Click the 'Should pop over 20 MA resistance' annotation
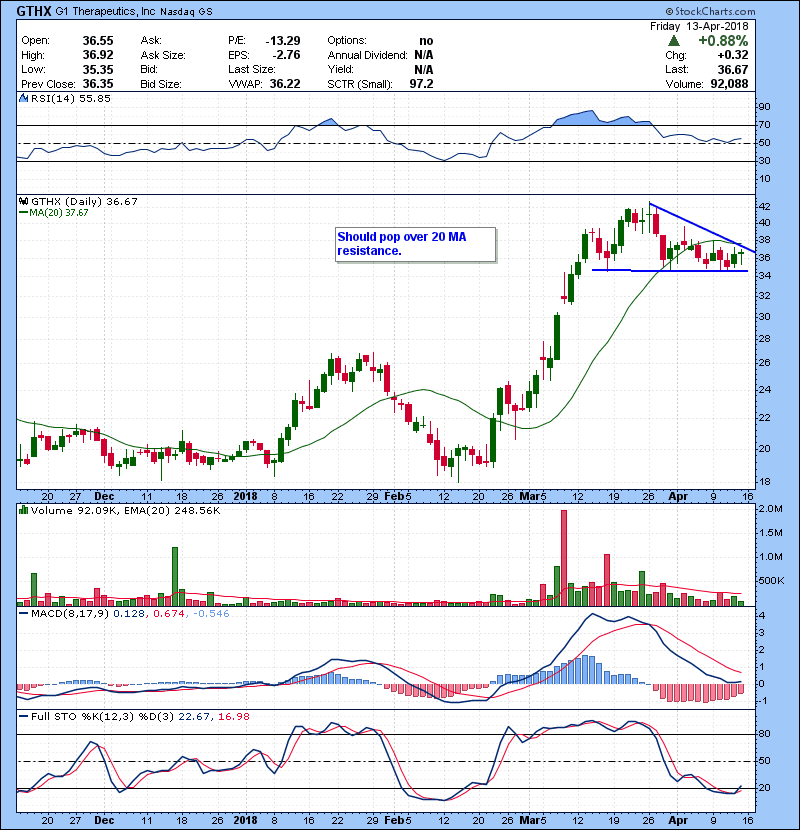 click(416, 244)
